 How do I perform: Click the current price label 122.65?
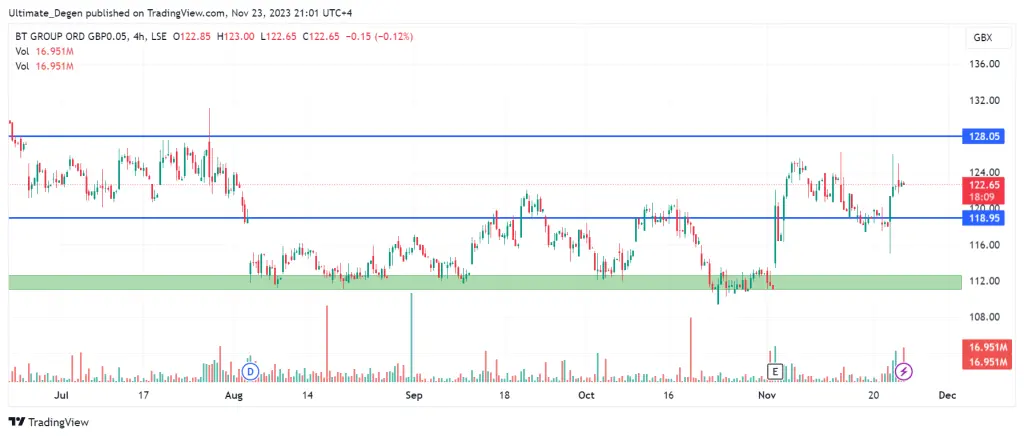986,185
